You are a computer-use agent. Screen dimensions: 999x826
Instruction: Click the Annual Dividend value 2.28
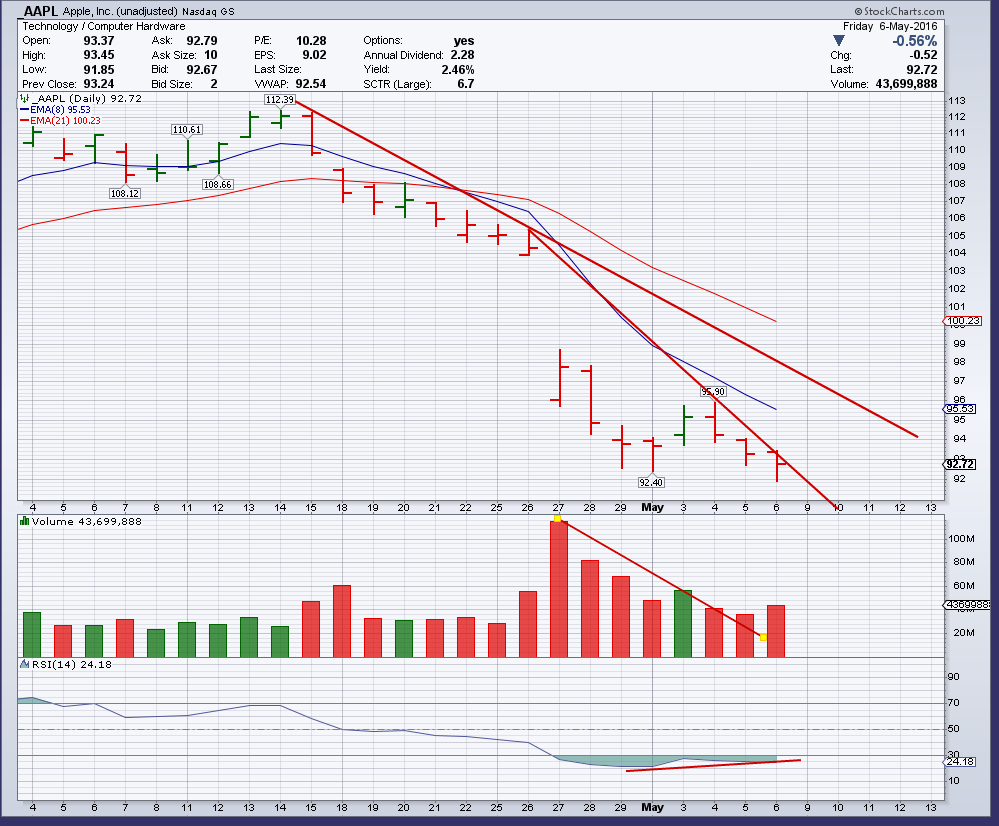pos(463,55)
